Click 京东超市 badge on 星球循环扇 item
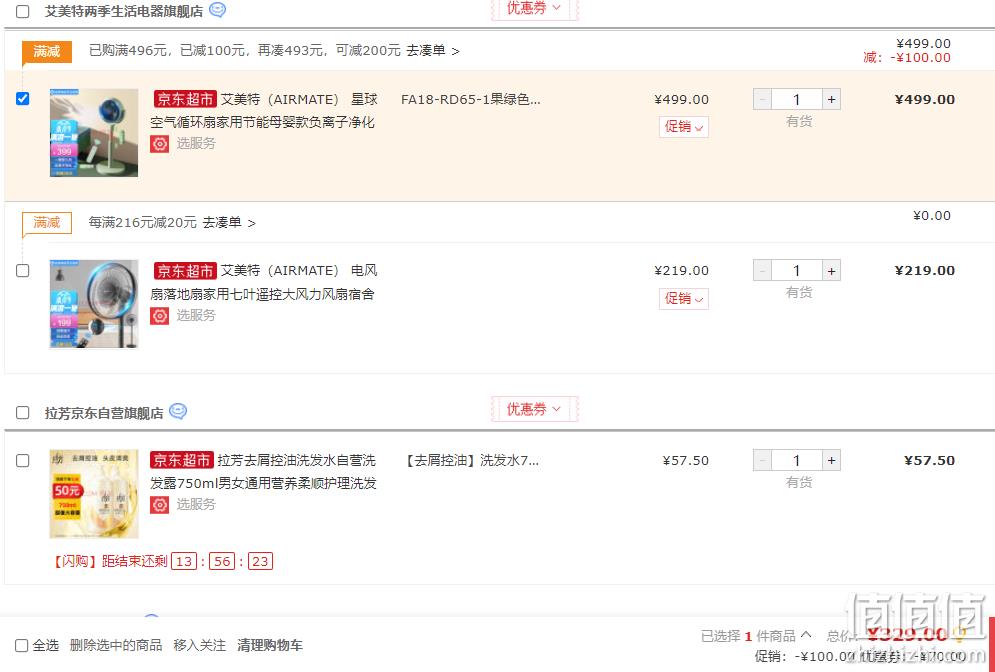The height and width of the screenshot is (672, 995). click(x=185, y=99)
